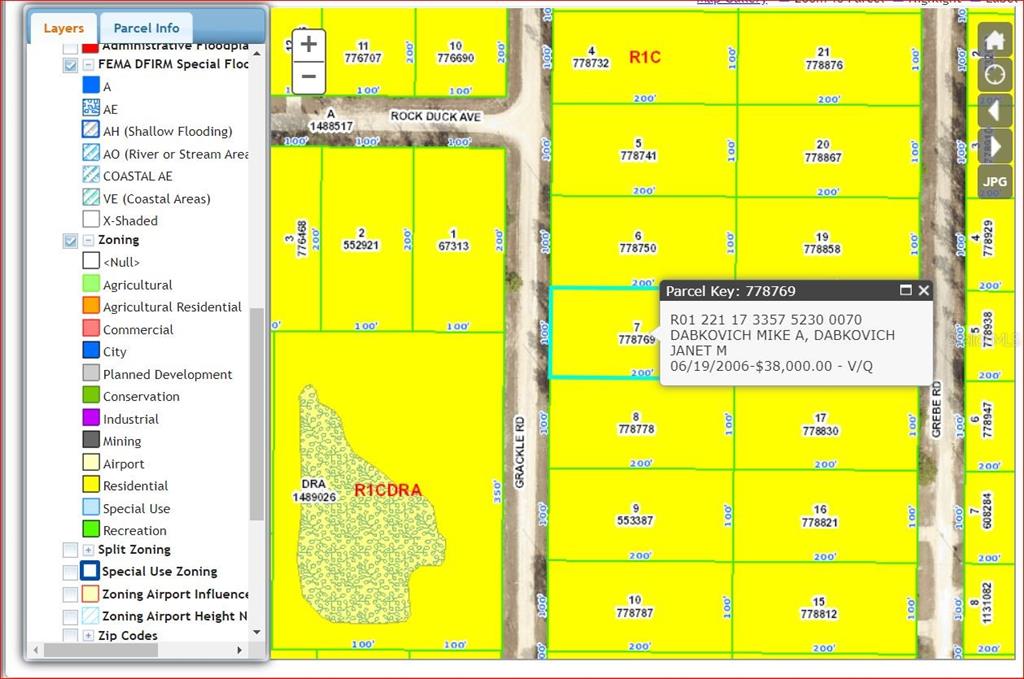This screenshot has width=1024, height=679.
Task: Zoom out with the minus button
Action: pyautogui.click(x=309, y=77)
